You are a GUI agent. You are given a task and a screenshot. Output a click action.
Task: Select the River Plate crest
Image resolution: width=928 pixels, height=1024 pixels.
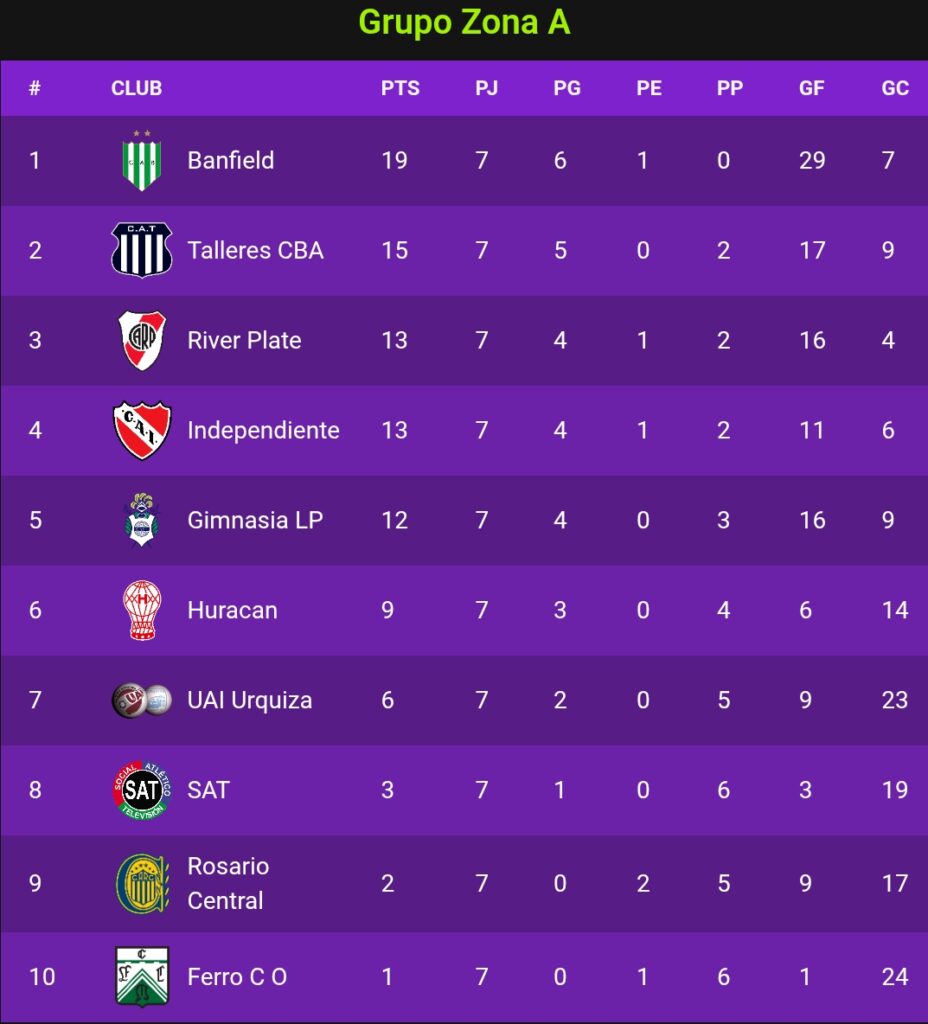142,340
